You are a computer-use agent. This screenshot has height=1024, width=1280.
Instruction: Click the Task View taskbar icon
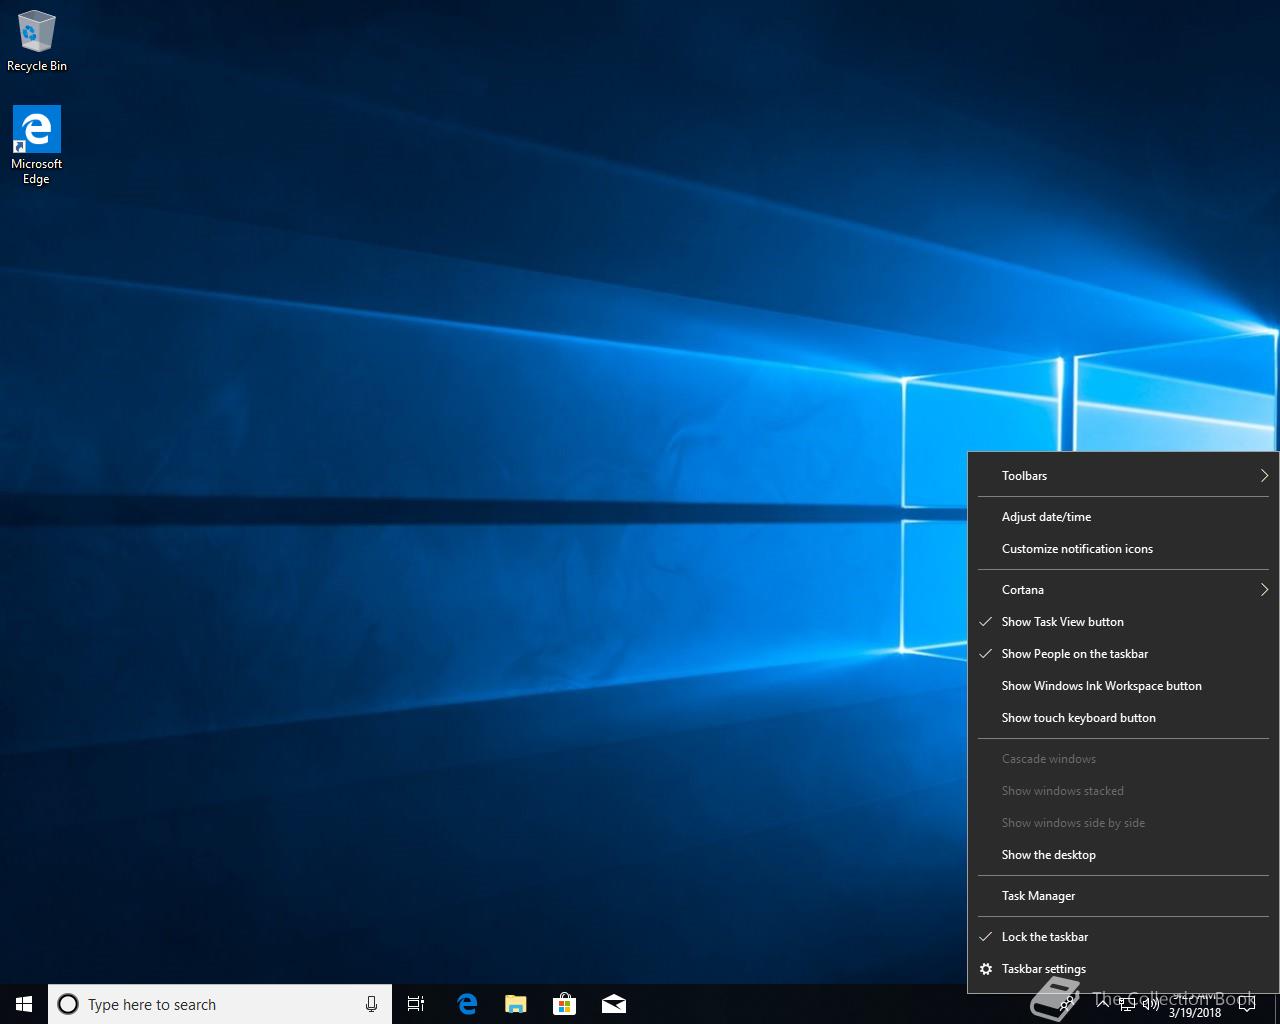(x=416, y=1004)
